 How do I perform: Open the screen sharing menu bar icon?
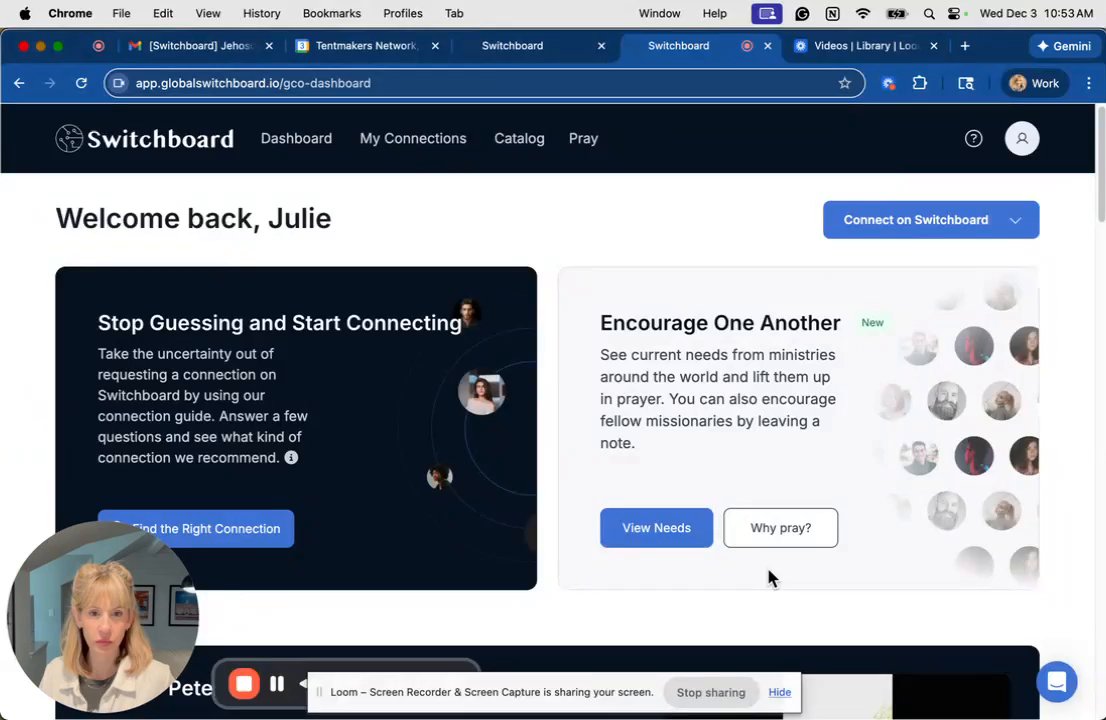coord(767,13)
